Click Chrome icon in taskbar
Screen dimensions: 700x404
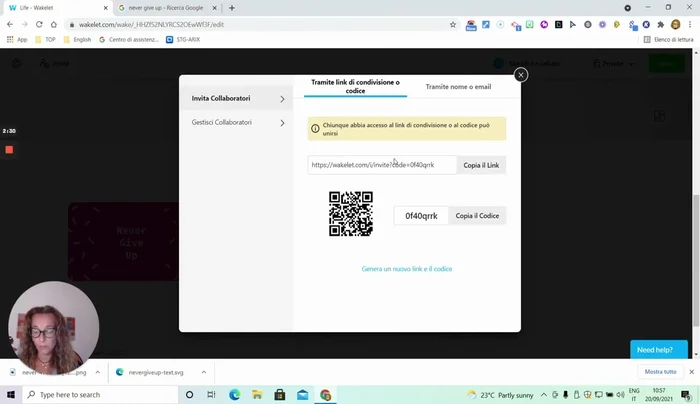coord(325,395)
